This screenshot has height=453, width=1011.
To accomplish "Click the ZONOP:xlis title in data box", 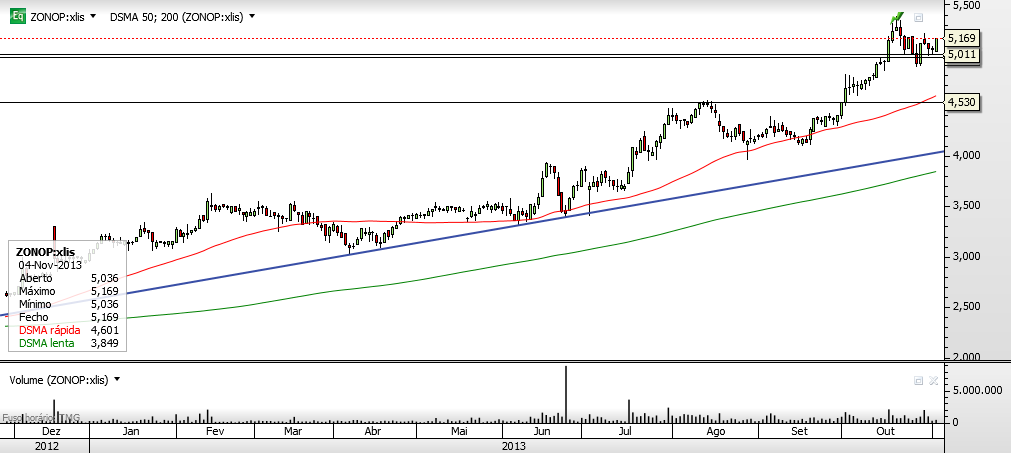I will [x=45, y=251].
